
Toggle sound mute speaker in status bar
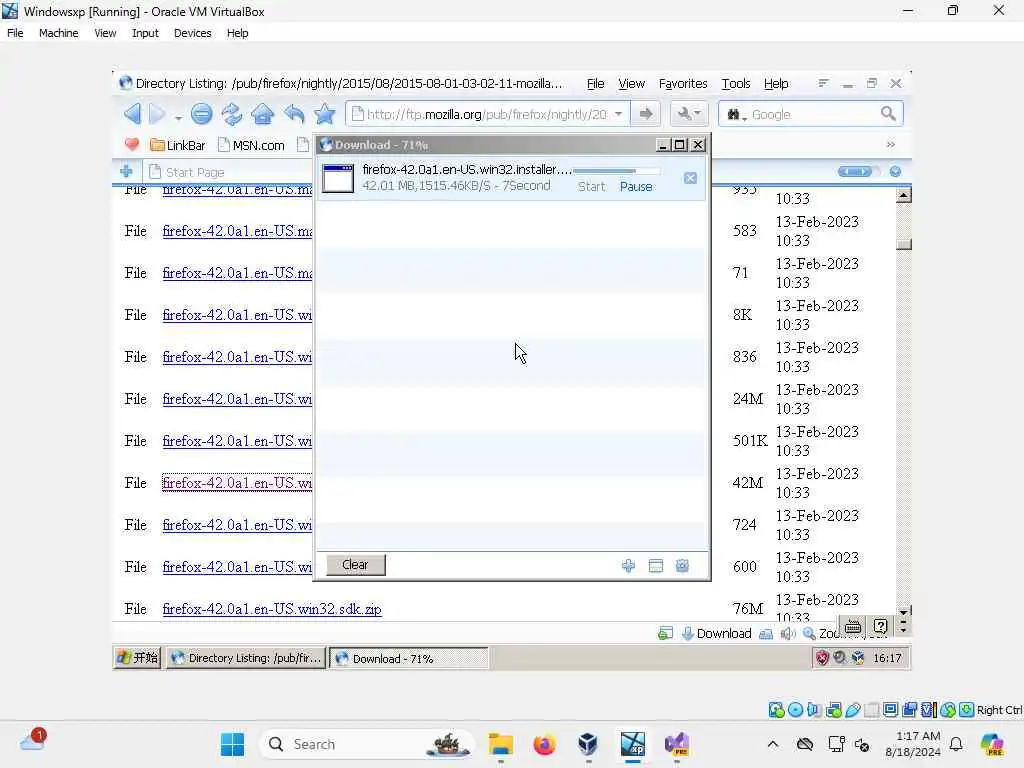point(788,633)
